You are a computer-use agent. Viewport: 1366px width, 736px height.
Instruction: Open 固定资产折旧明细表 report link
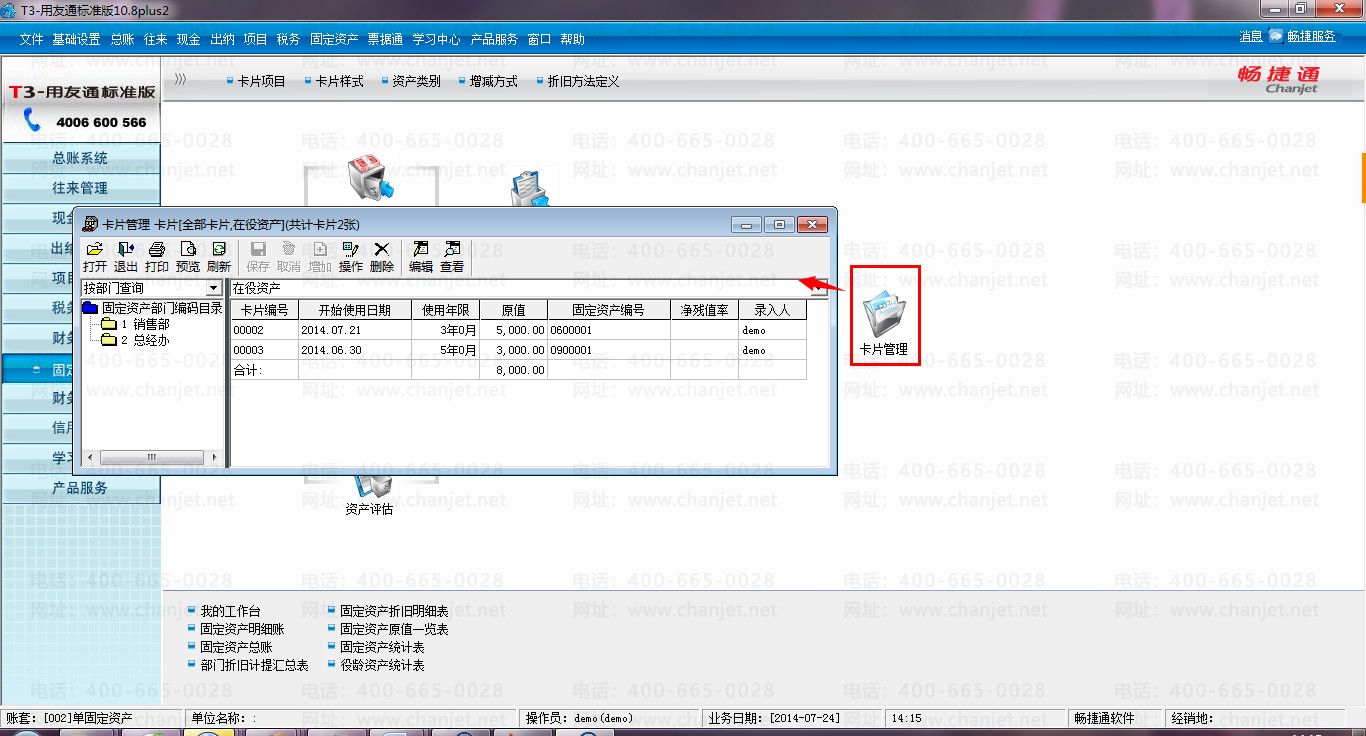pos(394,611)
